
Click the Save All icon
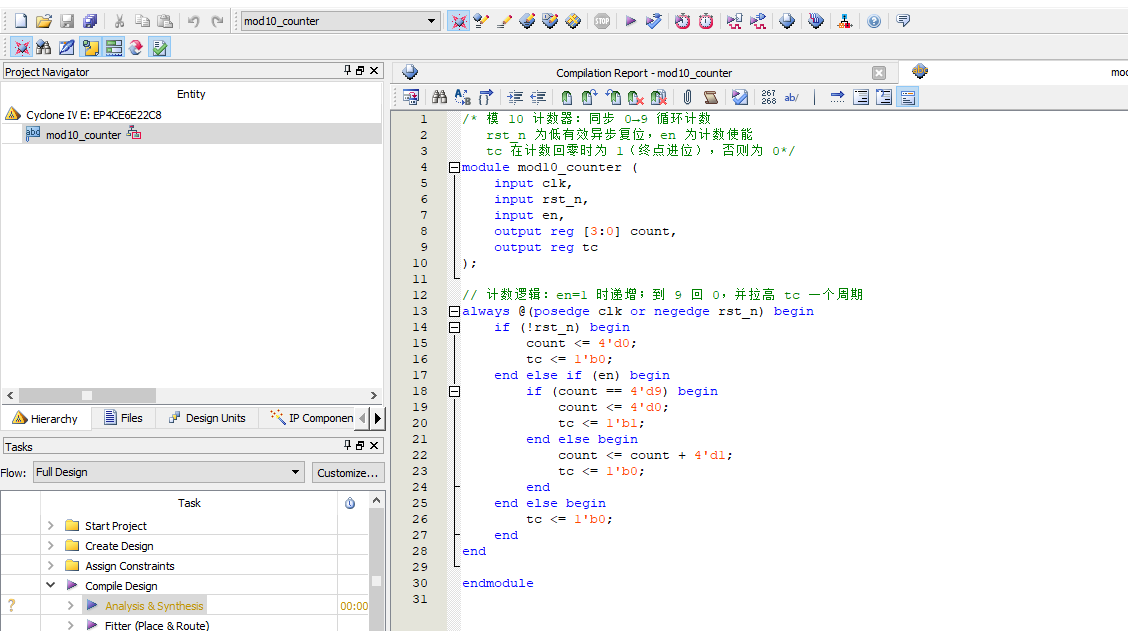click(x=90, y=21)
